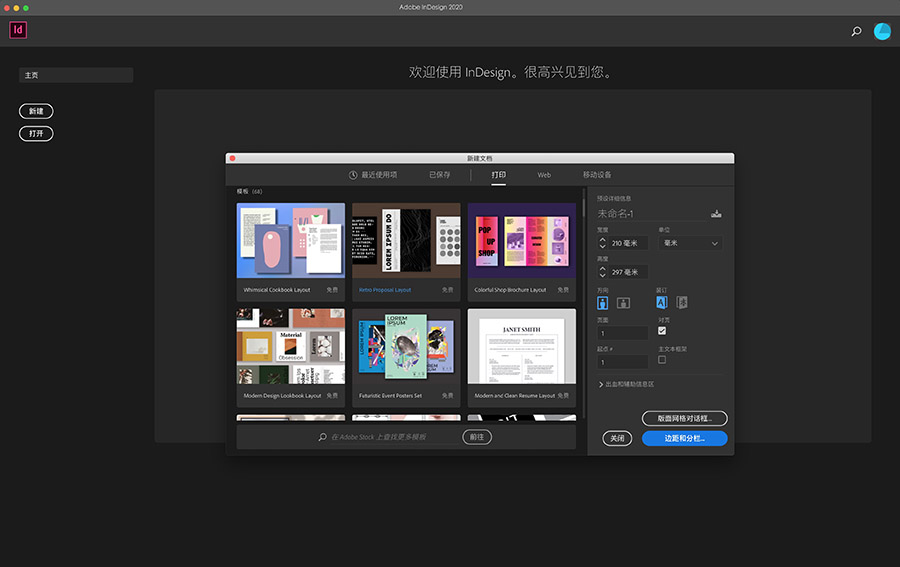Switch to the Web tab
Viewport: 900px width, 567px height.
[544, 175]
